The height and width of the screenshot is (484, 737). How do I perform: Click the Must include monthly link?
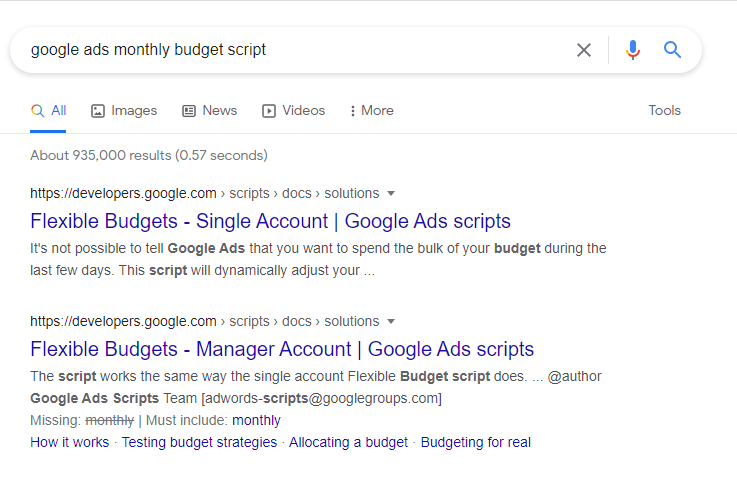coord(256,421)
